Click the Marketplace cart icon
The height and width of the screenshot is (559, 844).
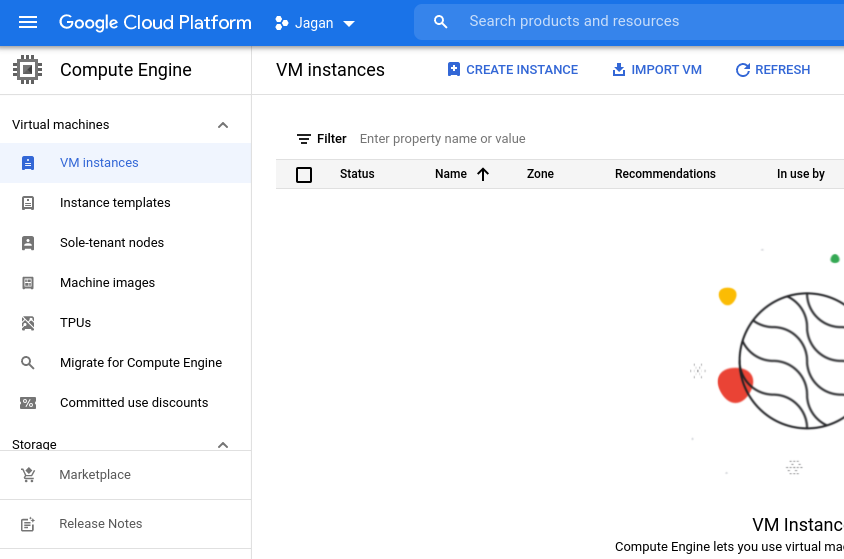pyautogui.click(x=28, y=475)
